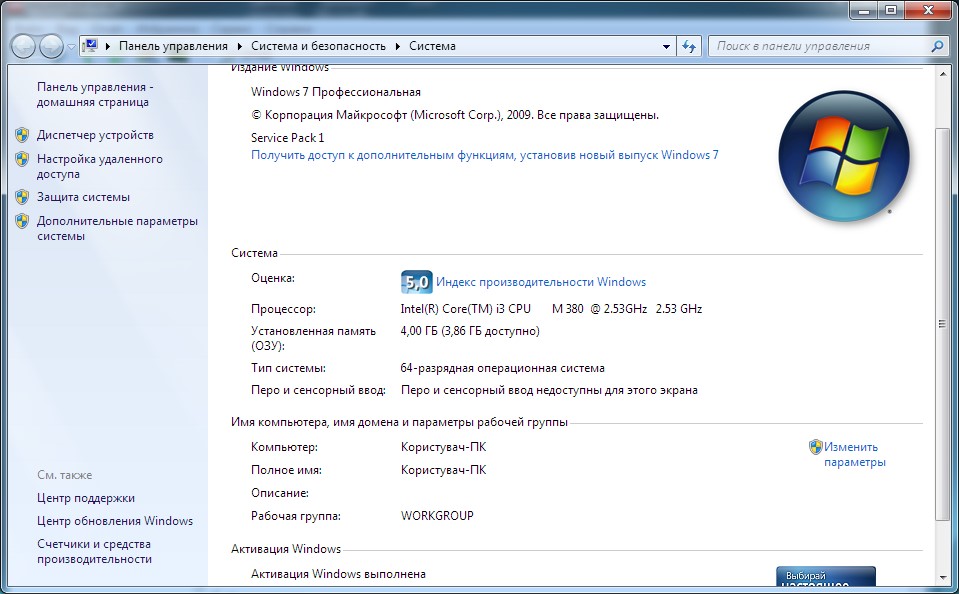Image resolution: width=959 pixels, height=594 pixels.
Task: Expand breadcrumb arrow after Система и безопасность
Action: [397, 46]
